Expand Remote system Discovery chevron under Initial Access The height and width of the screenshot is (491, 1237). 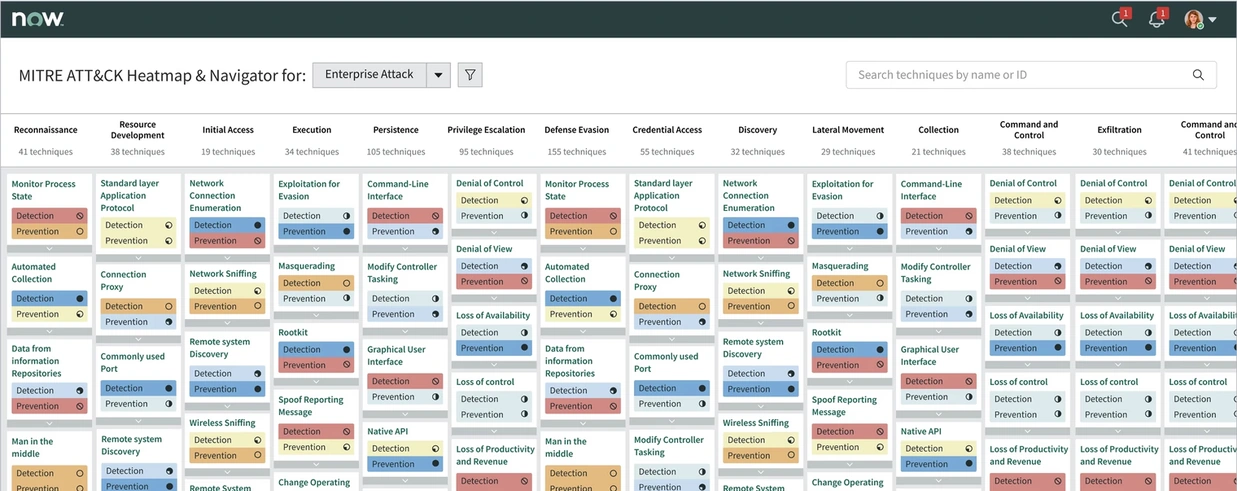point(227,405)
